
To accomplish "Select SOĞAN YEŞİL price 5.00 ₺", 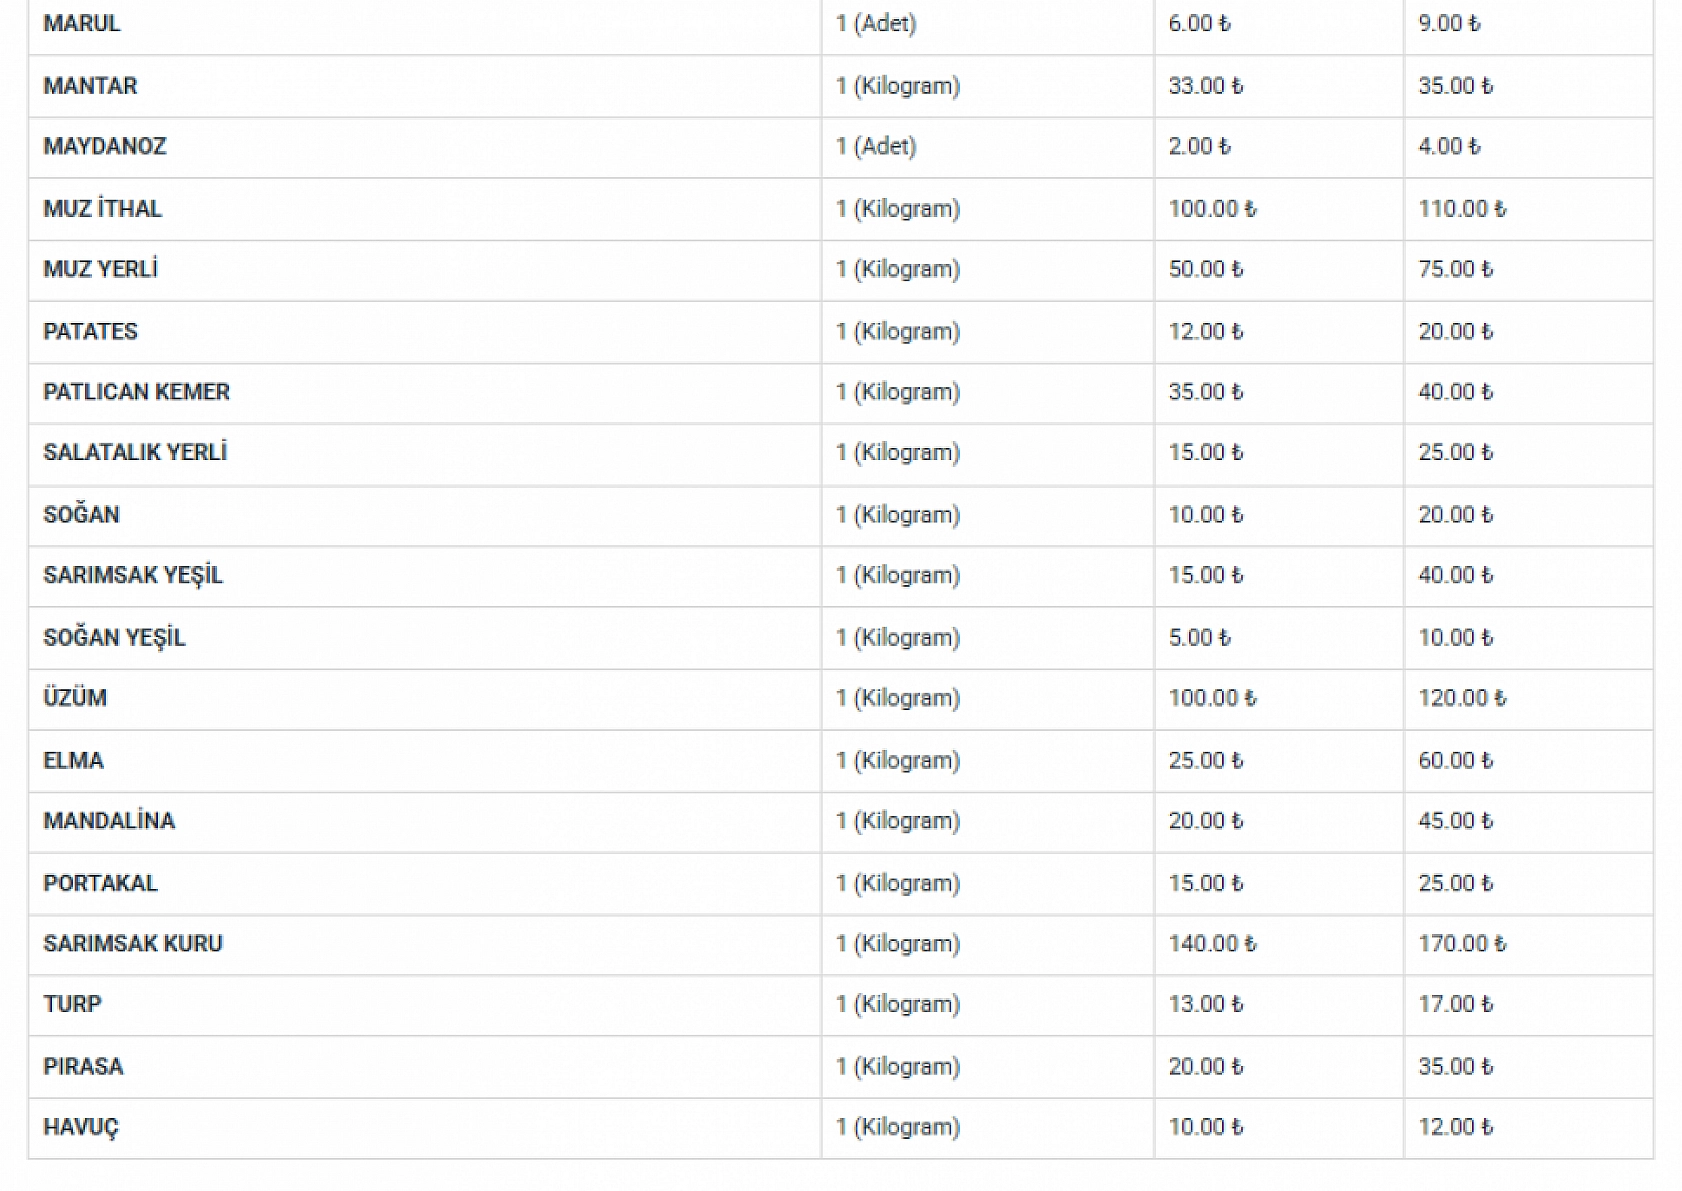I will [x=1199, y=638].
